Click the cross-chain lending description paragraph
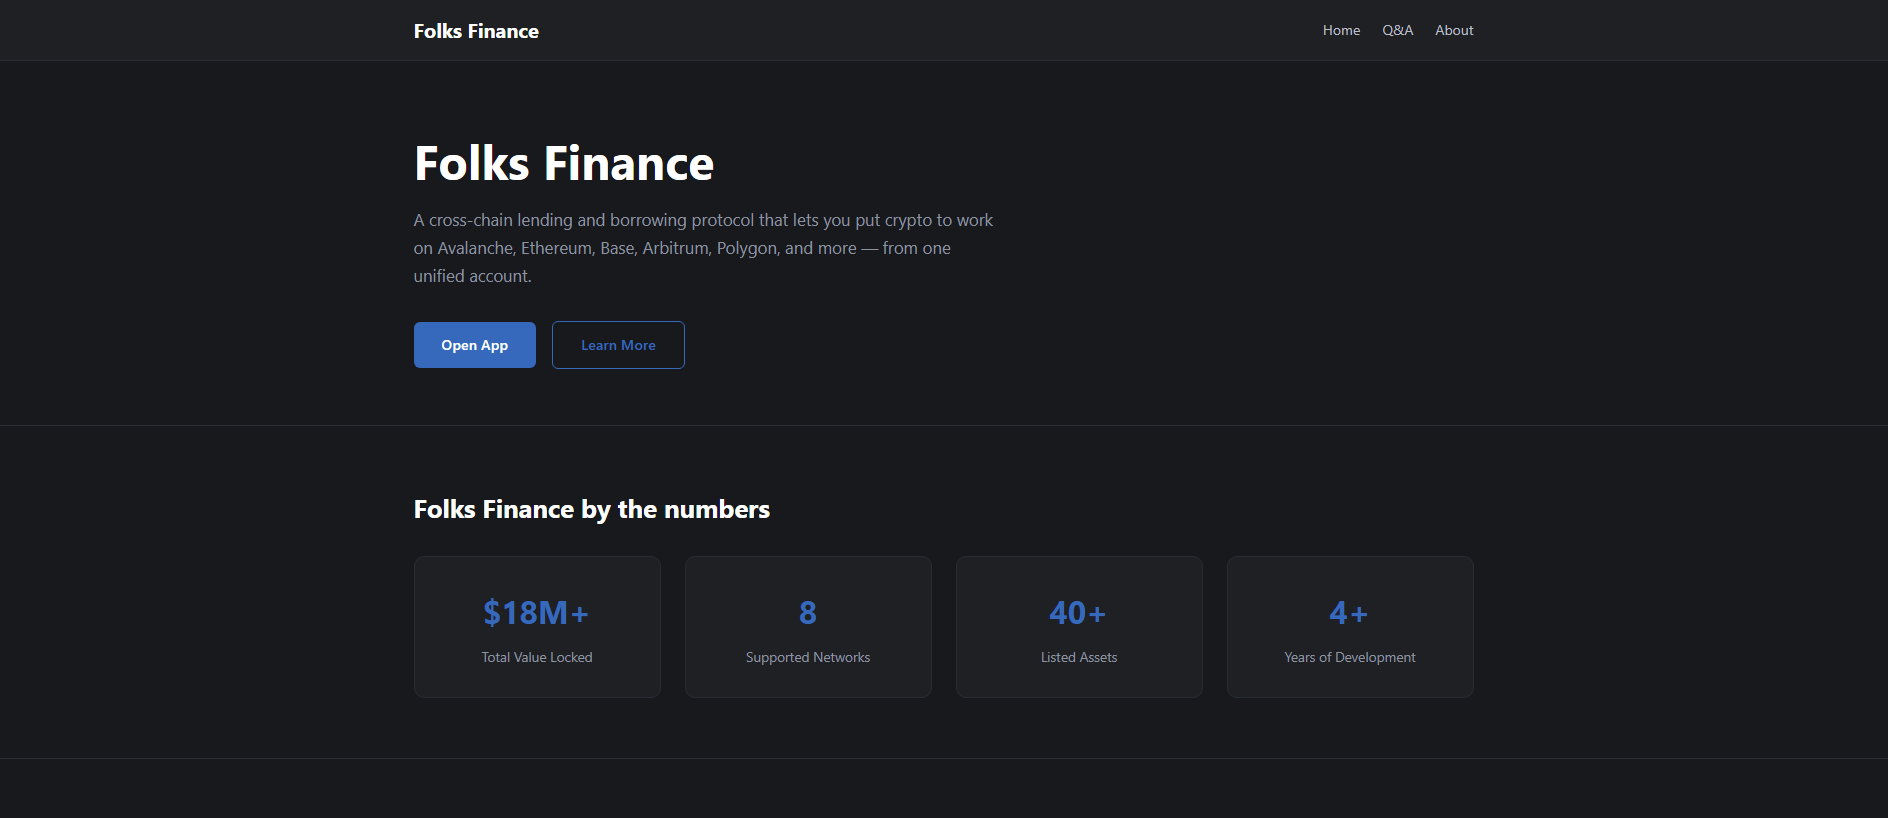This screenshot has width=1888, height=818. (x=704, y=248)
